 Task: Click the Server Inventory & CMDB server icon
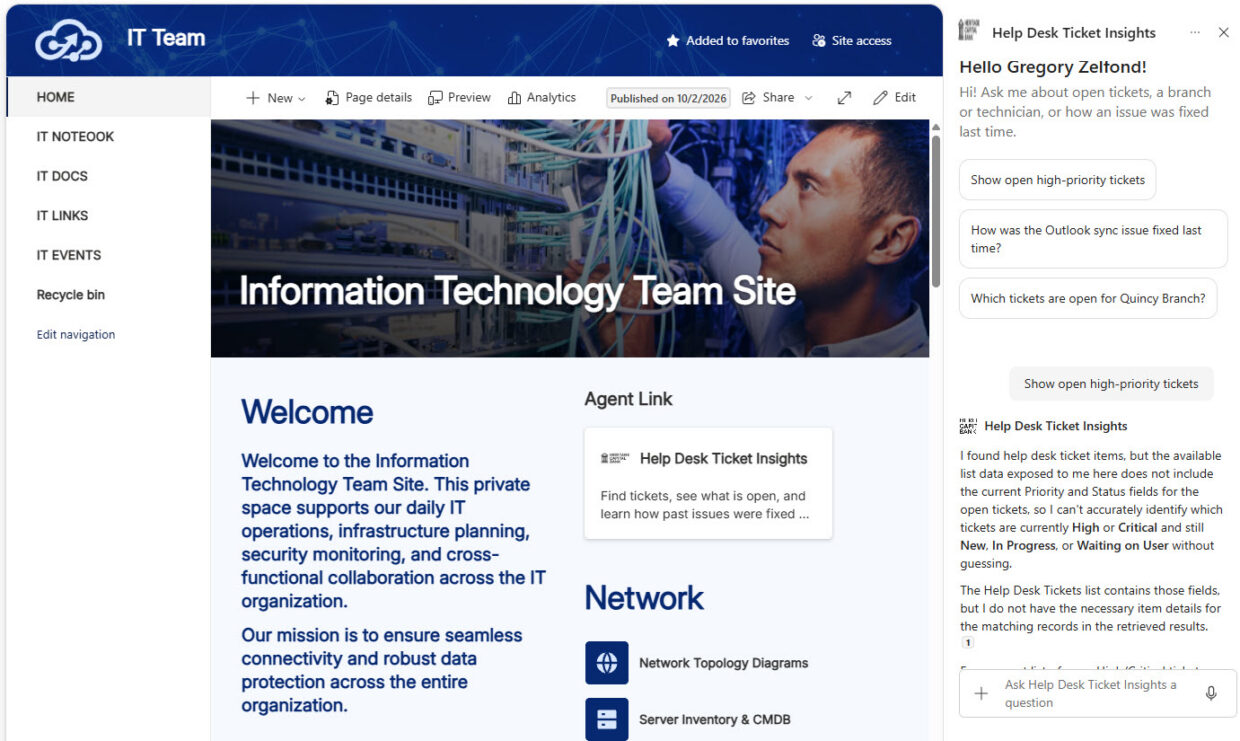(x=607, y=719)
